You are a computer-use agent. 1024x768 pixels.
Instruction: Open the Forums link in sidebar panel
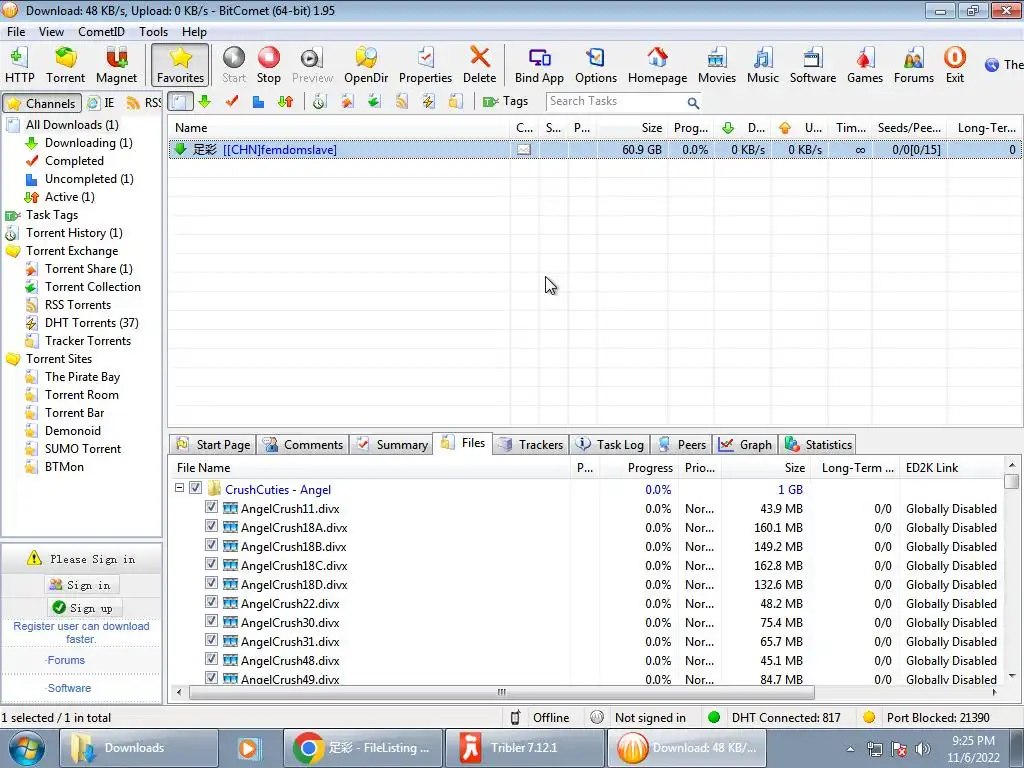[66, 660]
